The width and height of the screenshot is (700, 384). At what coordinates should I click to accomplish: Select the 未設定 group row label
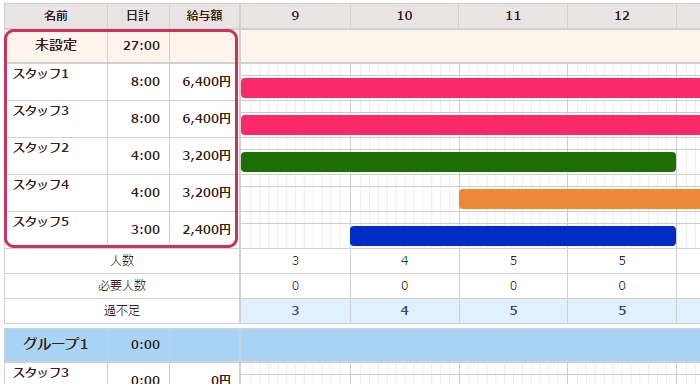click(56, 46)
